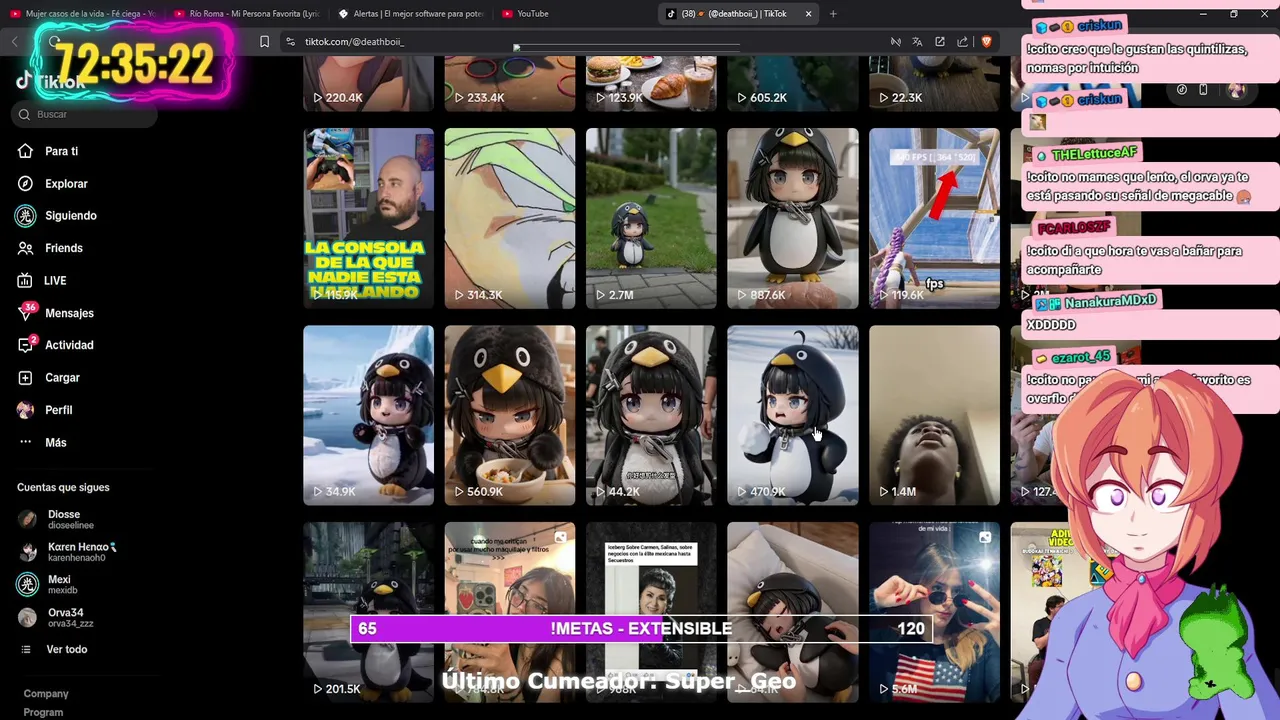Click the Buscar search field
1280x720 pixels.
click(x=85, y=115)
